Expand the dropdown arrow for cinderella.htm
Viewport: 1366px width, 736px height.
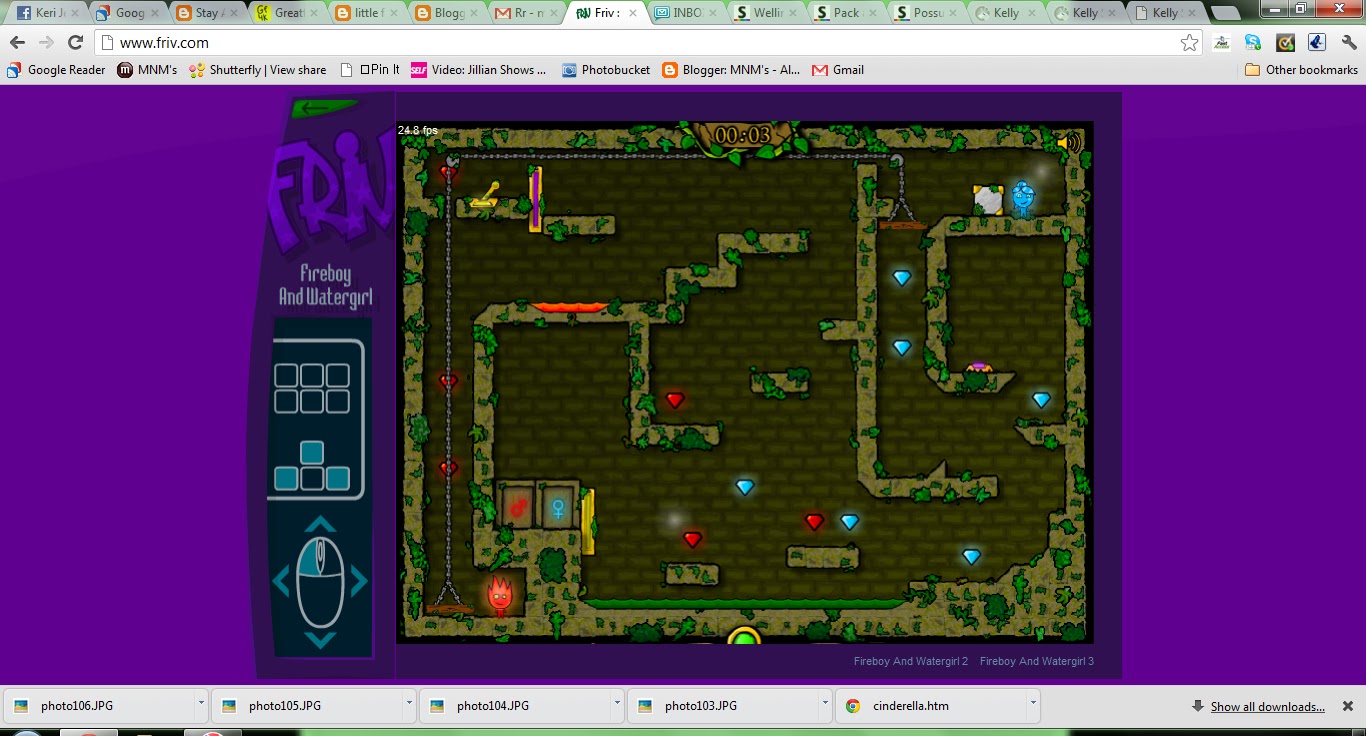point(1033,704)
